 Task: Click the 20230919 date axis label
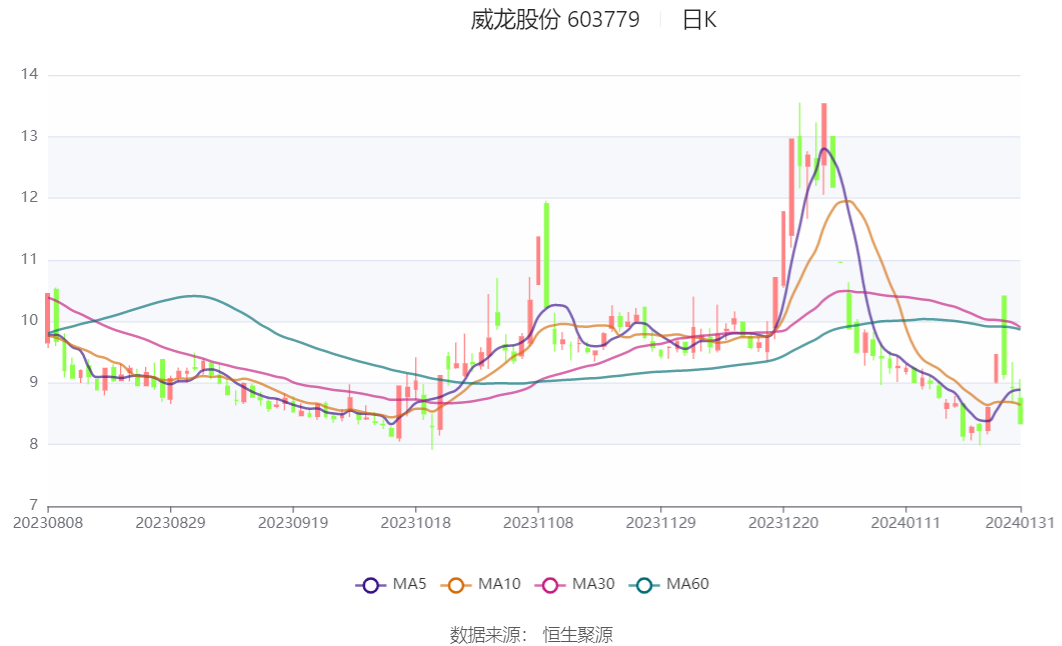pyautogui.click(x=293, y=523)
